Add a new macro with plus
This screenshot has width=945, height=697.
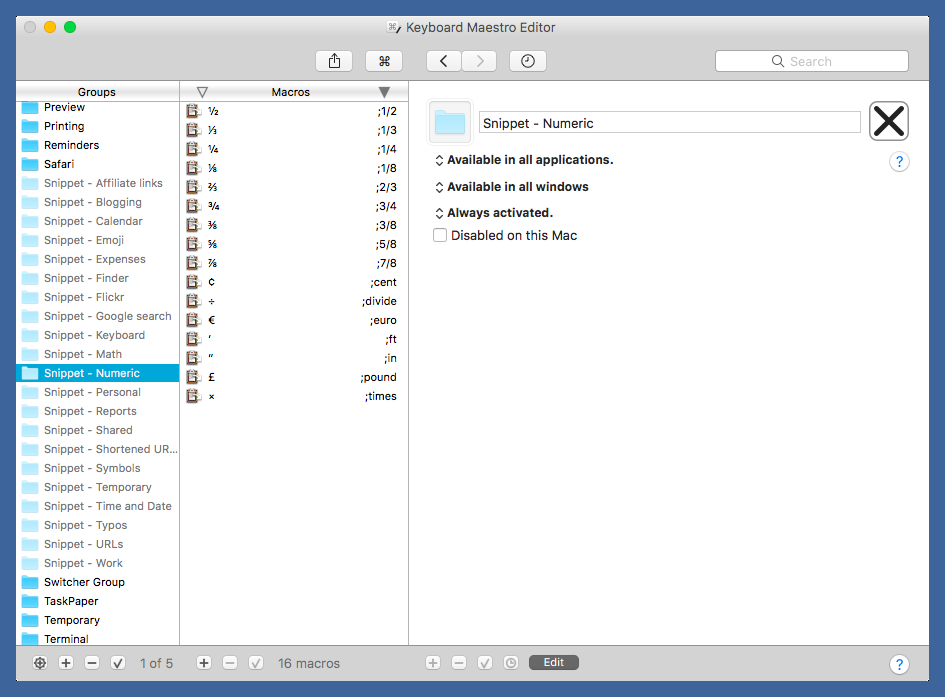[x=204, y=663]
